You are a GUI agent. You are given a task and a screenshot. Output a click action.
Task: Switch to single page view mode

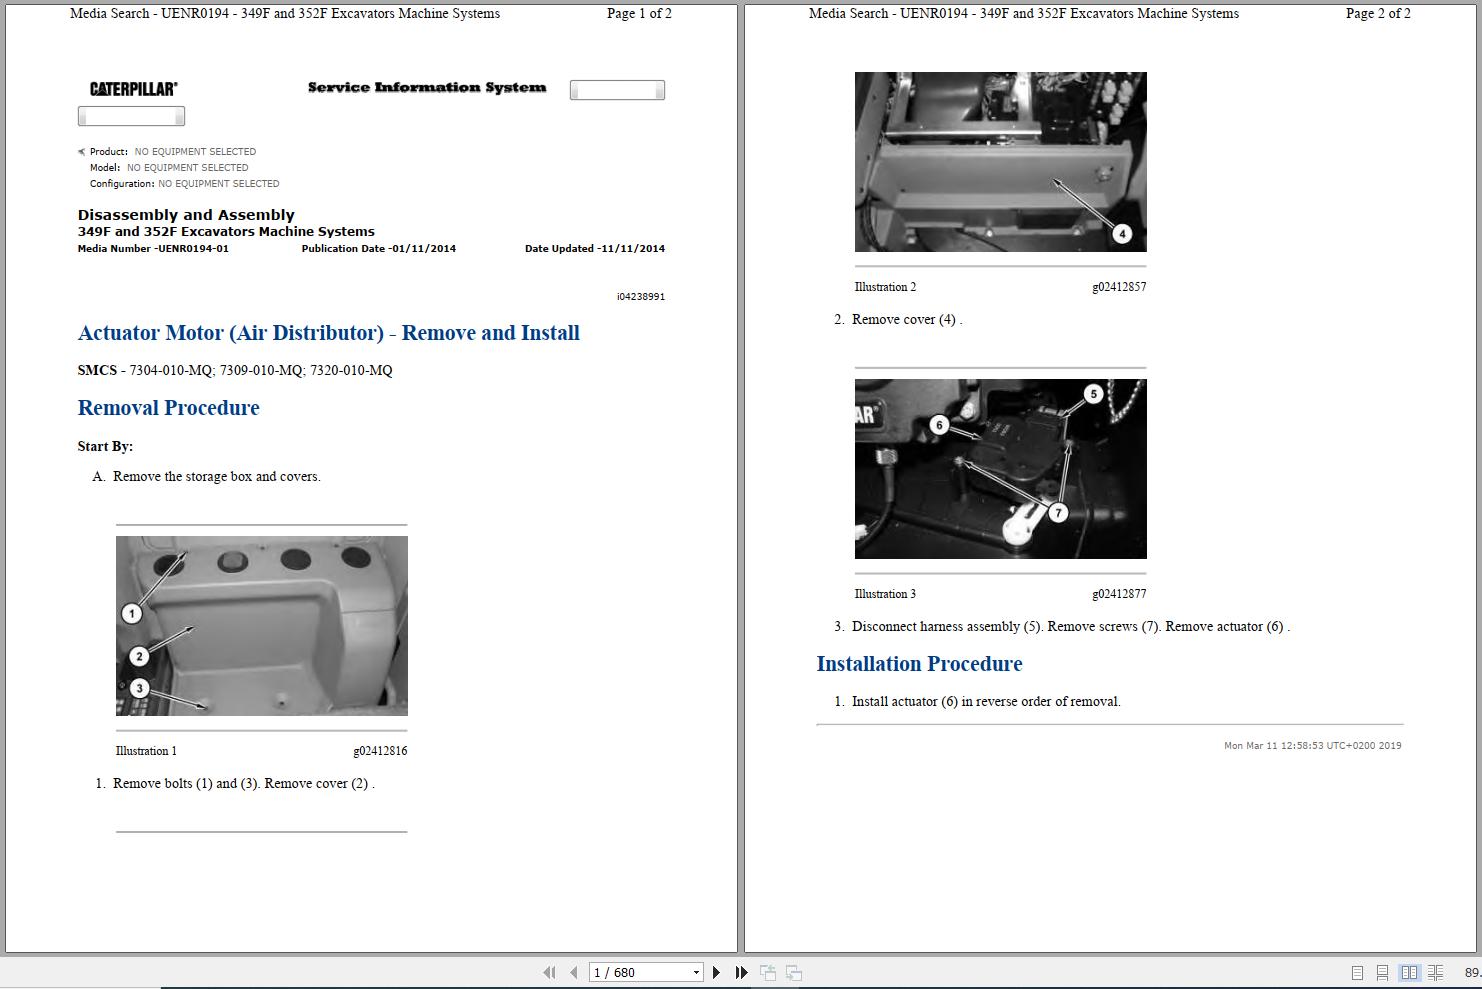coord(1358,972)
